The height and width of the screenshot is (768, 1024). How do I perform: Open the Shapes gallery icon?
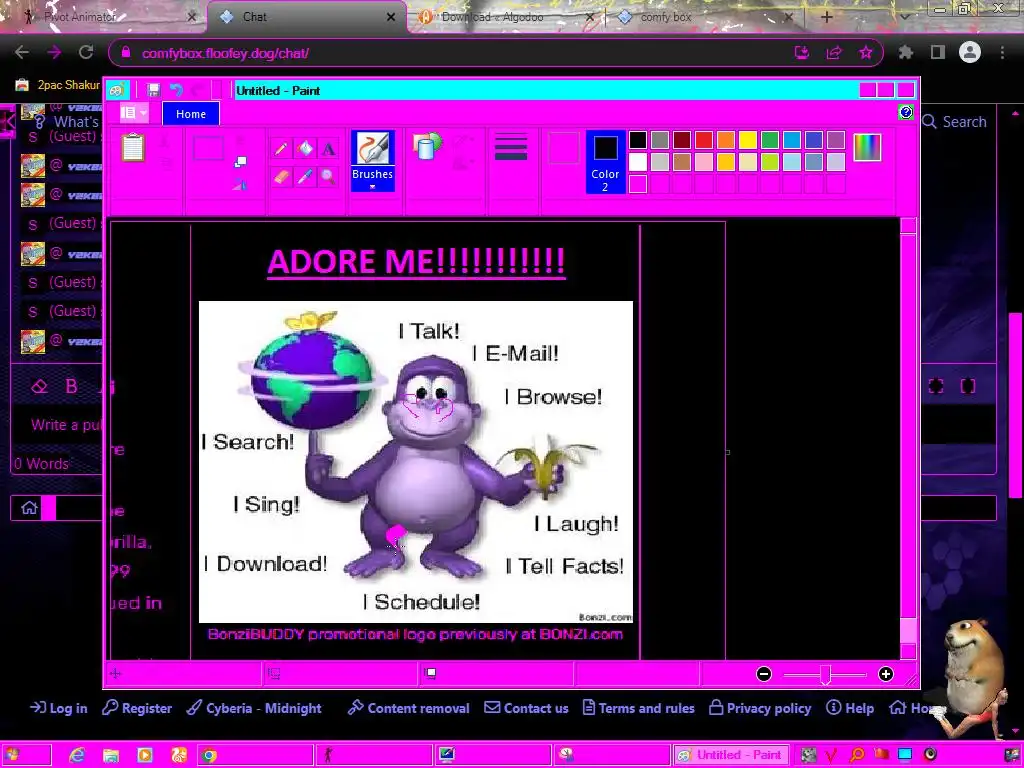pos(428,146)
